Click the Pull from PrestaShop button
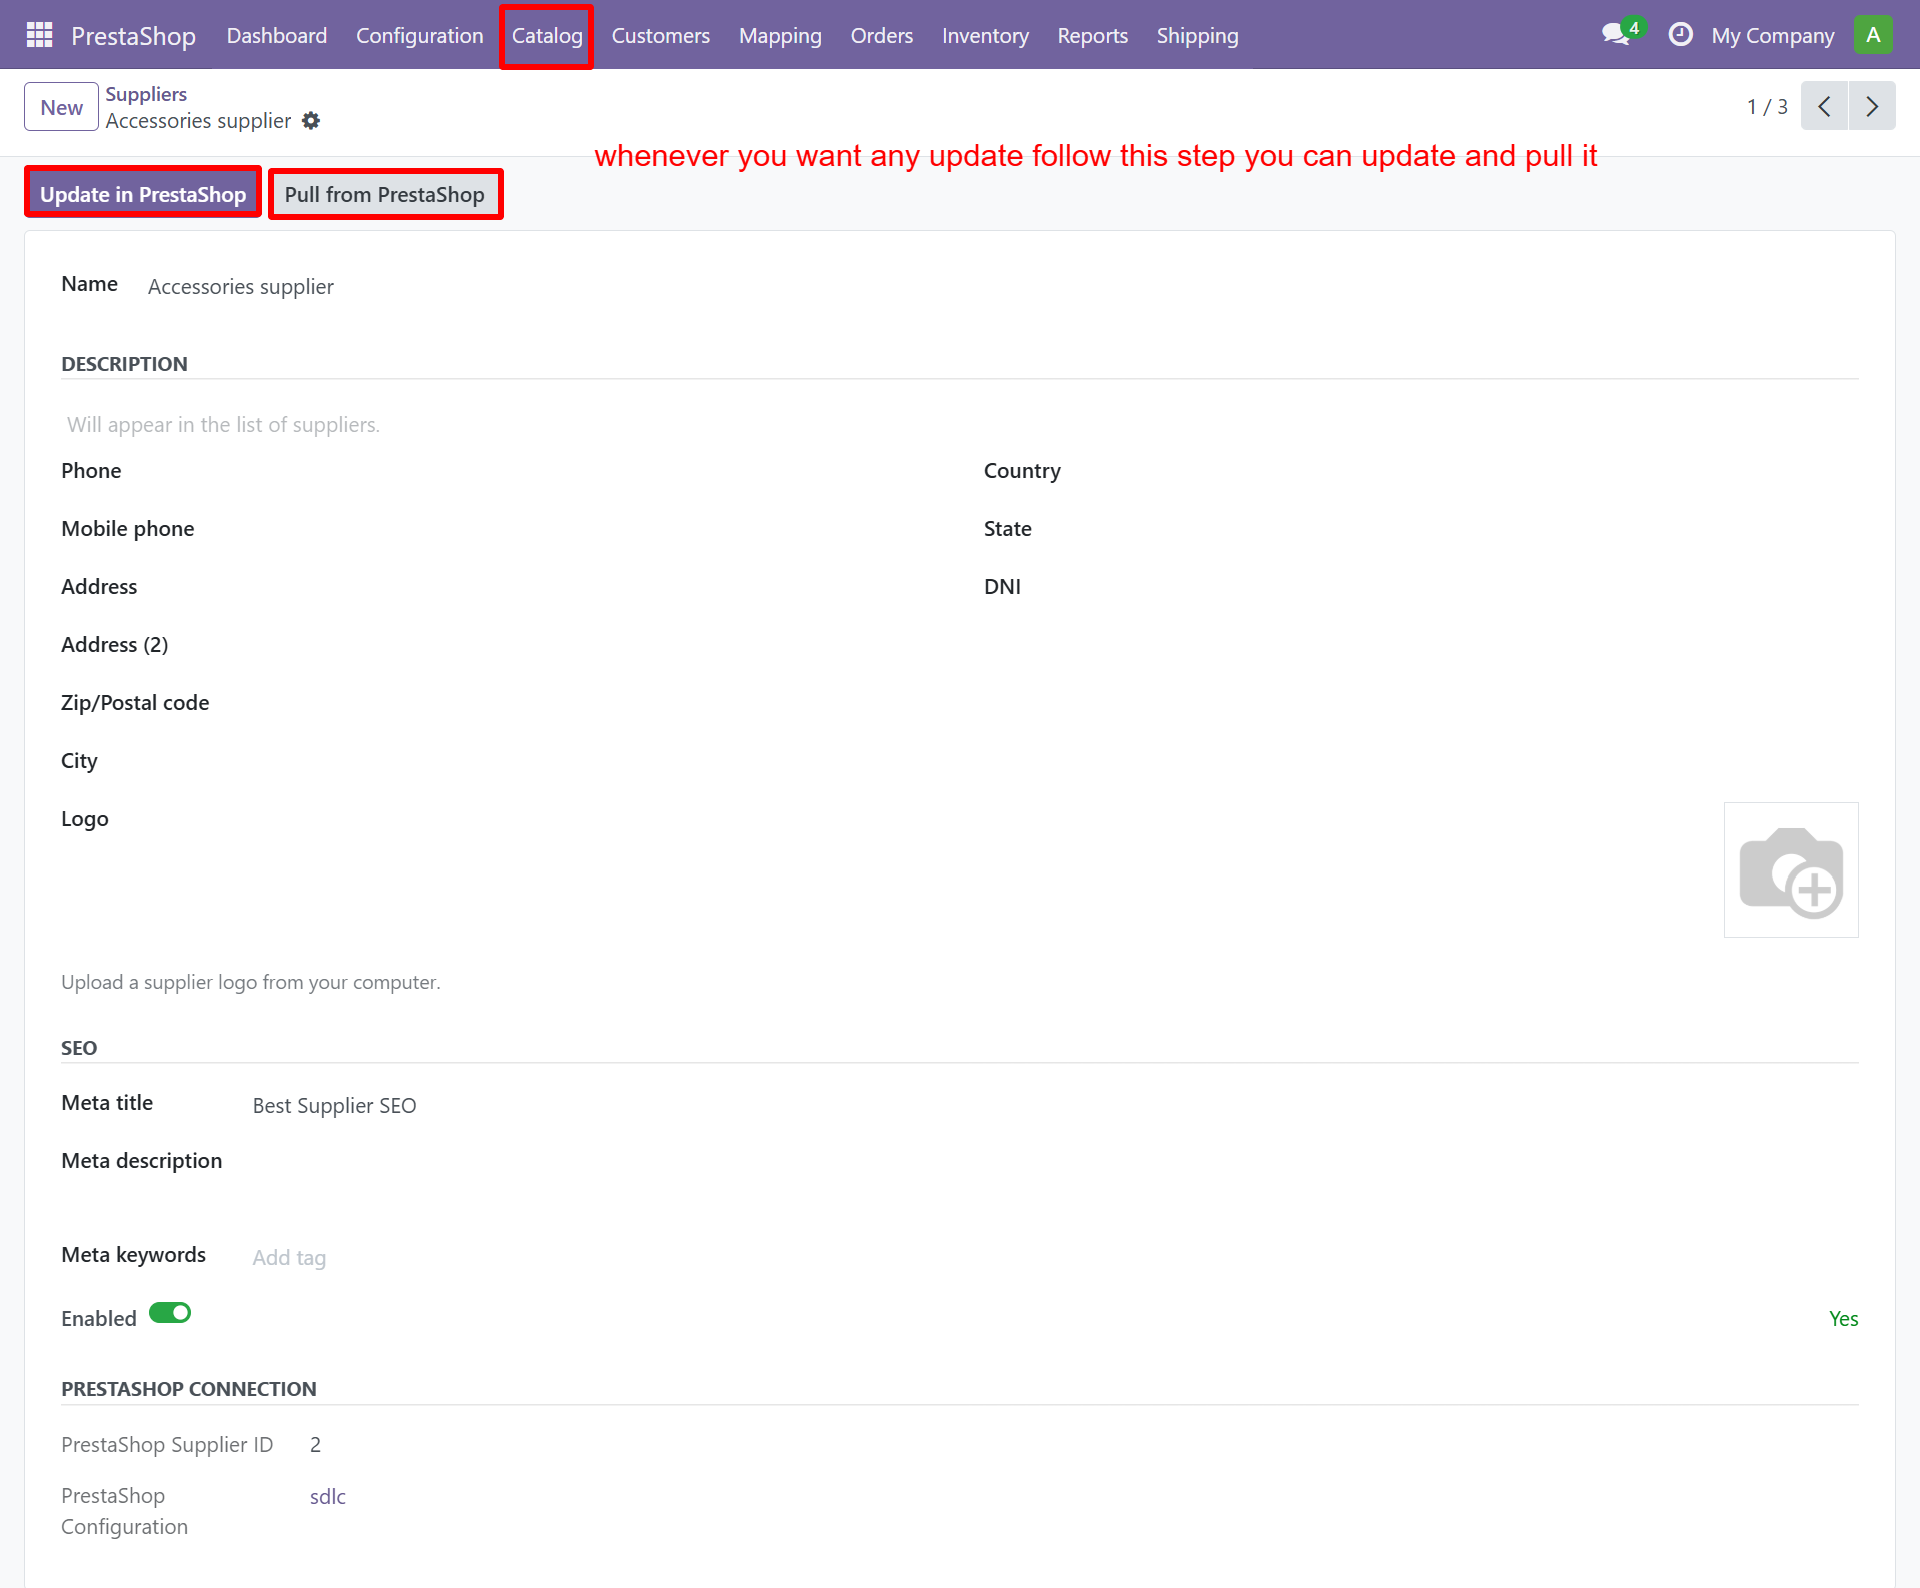 (x=385, y=194)
